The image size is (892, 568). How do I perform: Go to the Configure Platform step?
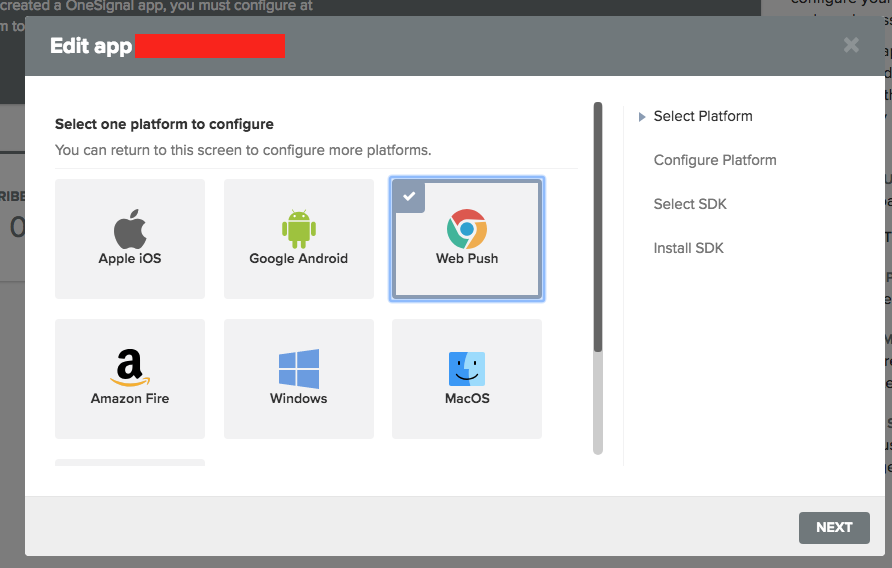coord(715,160)
